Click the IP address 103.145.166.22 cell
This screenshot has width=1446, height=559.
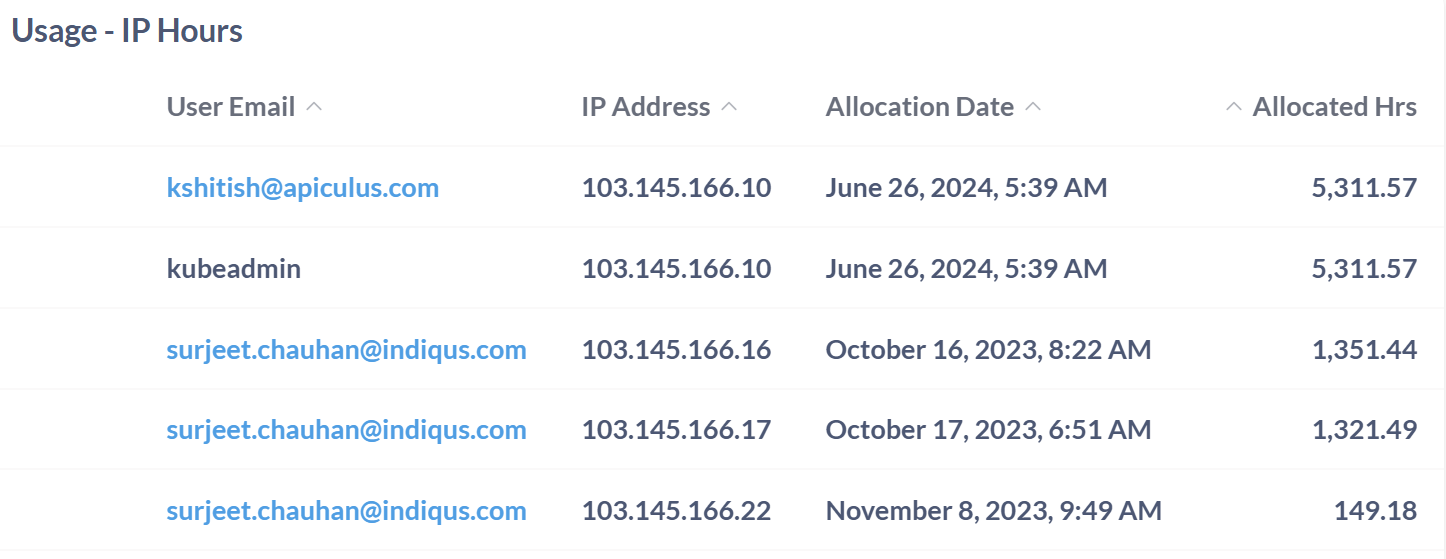pos(676,511)
